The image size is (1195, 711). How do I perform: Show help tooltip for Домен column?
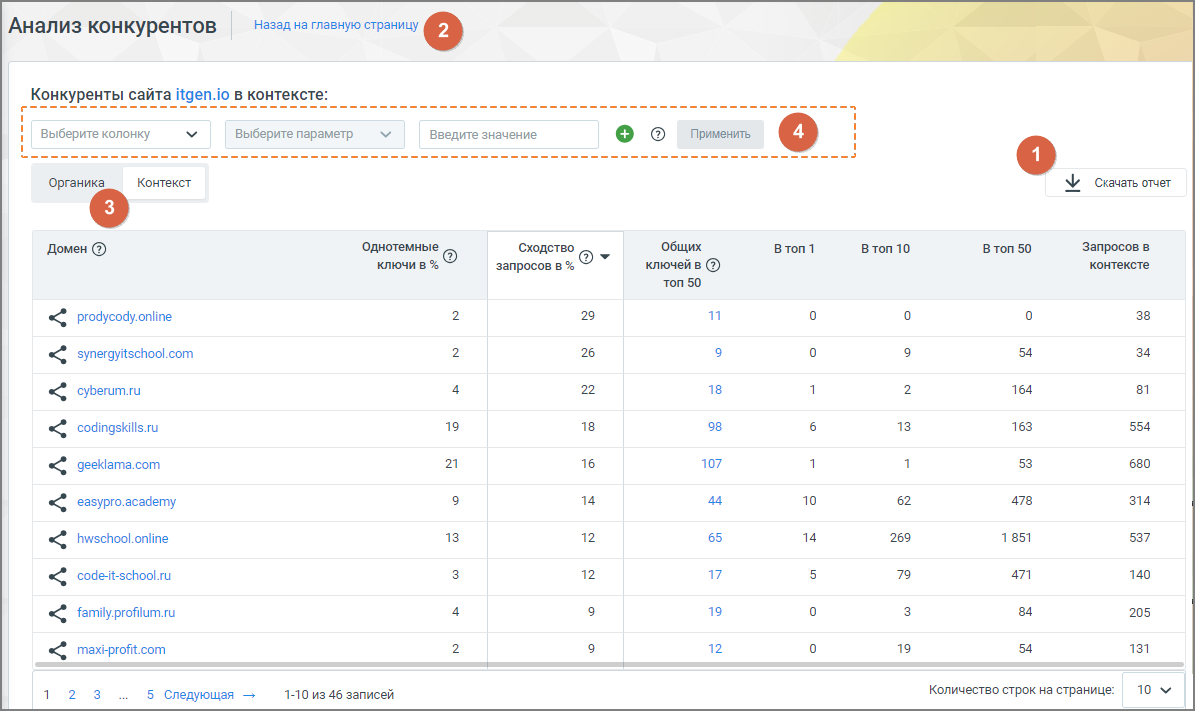99,249
